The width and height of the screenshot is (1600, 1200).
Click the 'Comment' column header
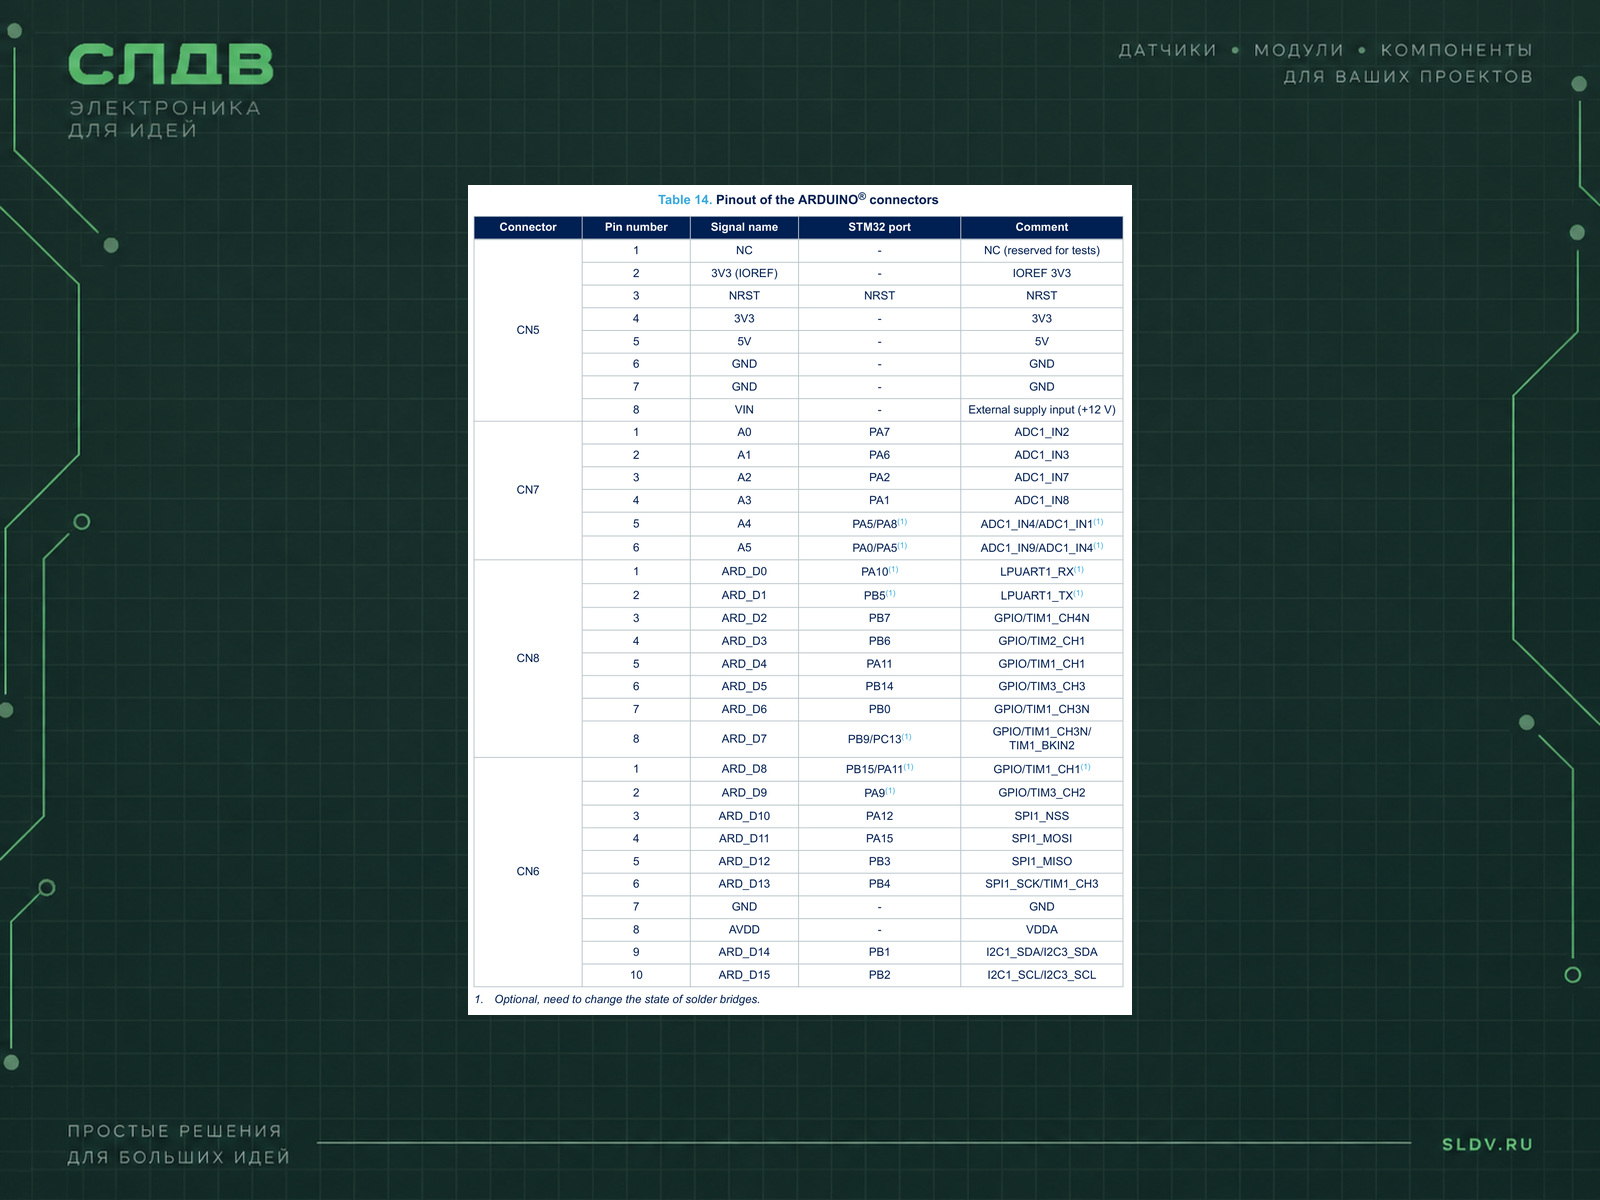(1042, 227)
